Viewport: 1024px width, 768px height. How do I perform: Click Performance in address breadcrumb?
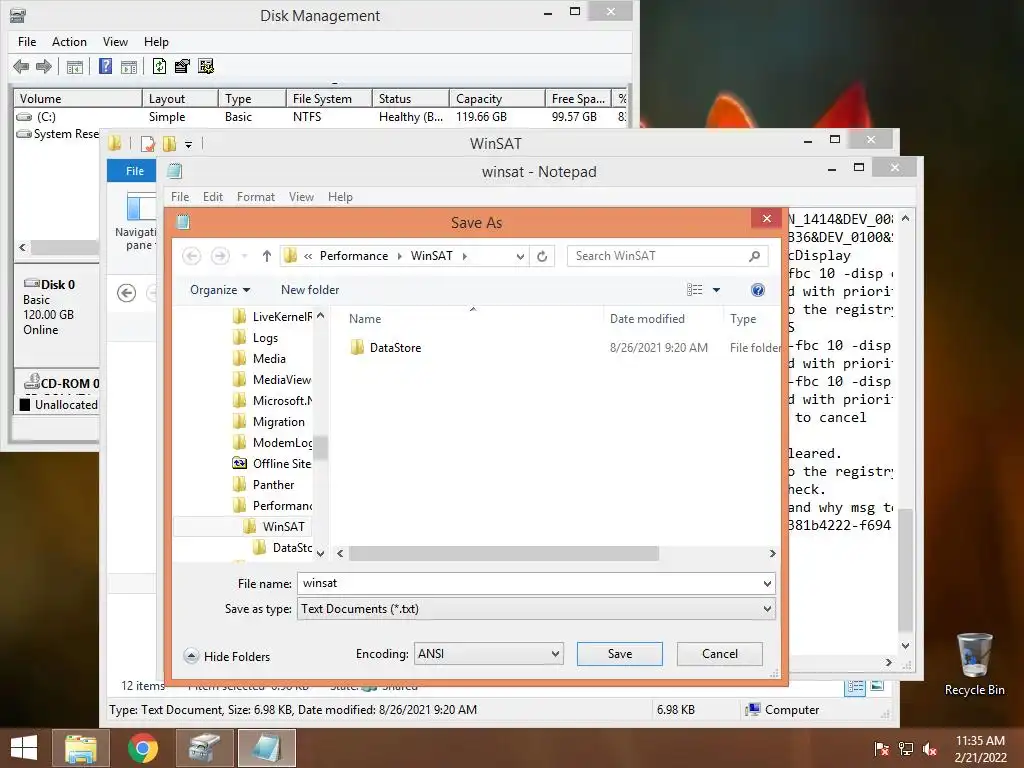[353, 256]
